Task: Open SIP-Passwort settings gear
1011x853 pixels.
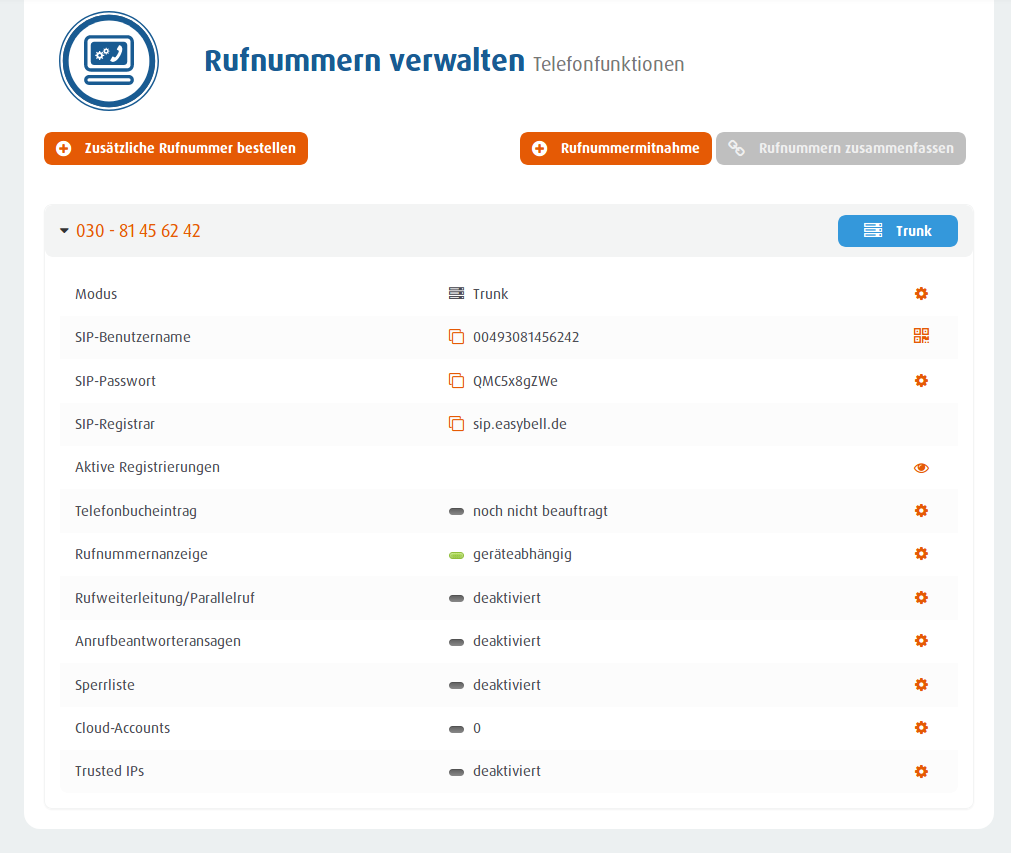Action: (x=921, y=381)
